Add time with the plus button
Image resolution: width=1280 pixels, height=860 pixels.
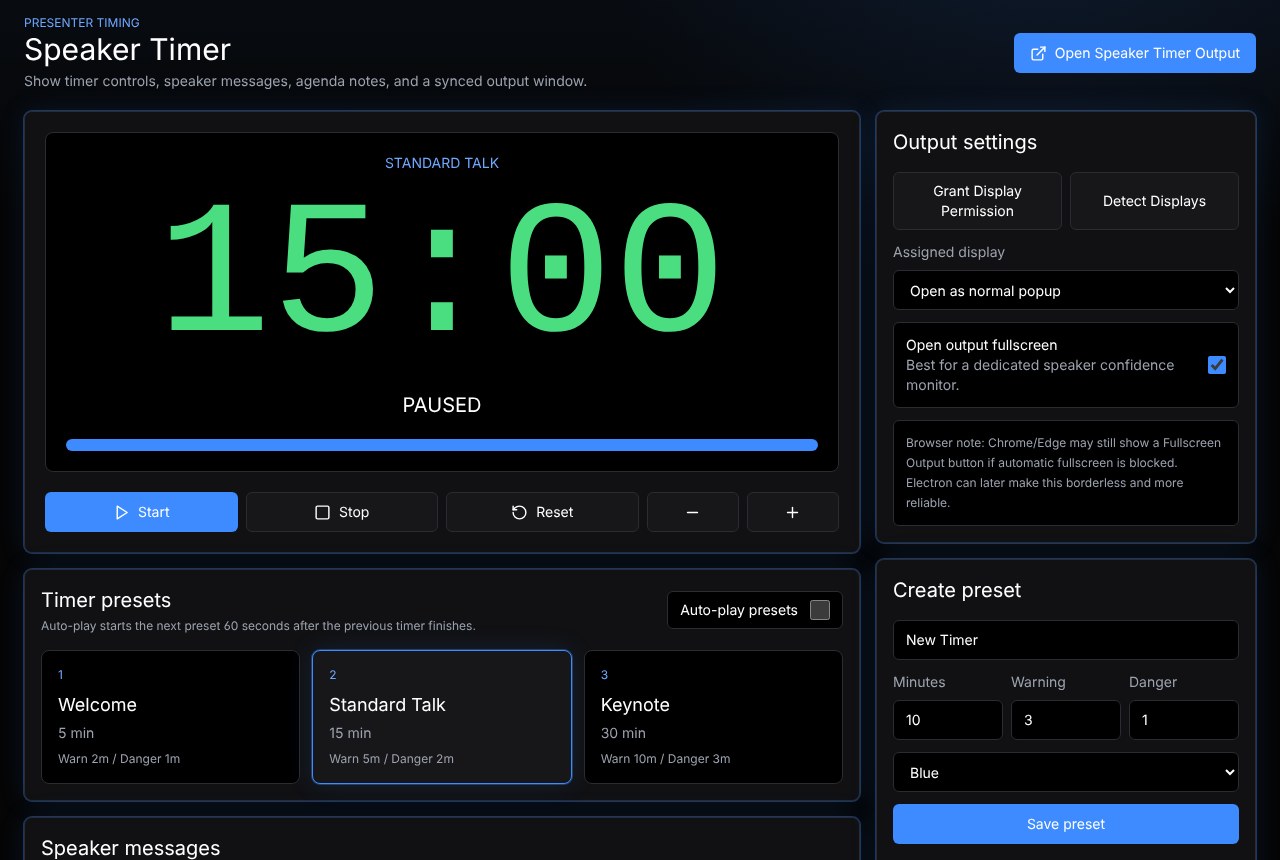click(793, 512)
